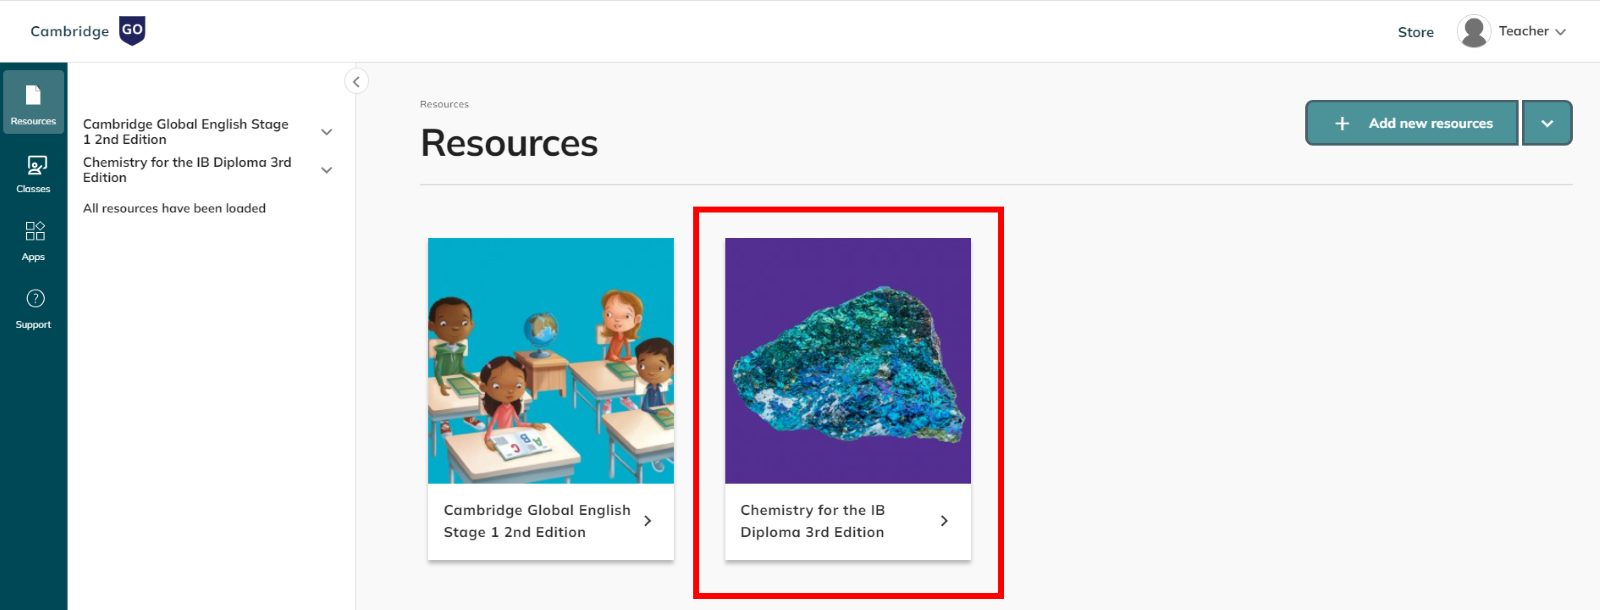Expand the Teacher account dropdown
The image size is (1600, 610).
tap(1560, 31)
